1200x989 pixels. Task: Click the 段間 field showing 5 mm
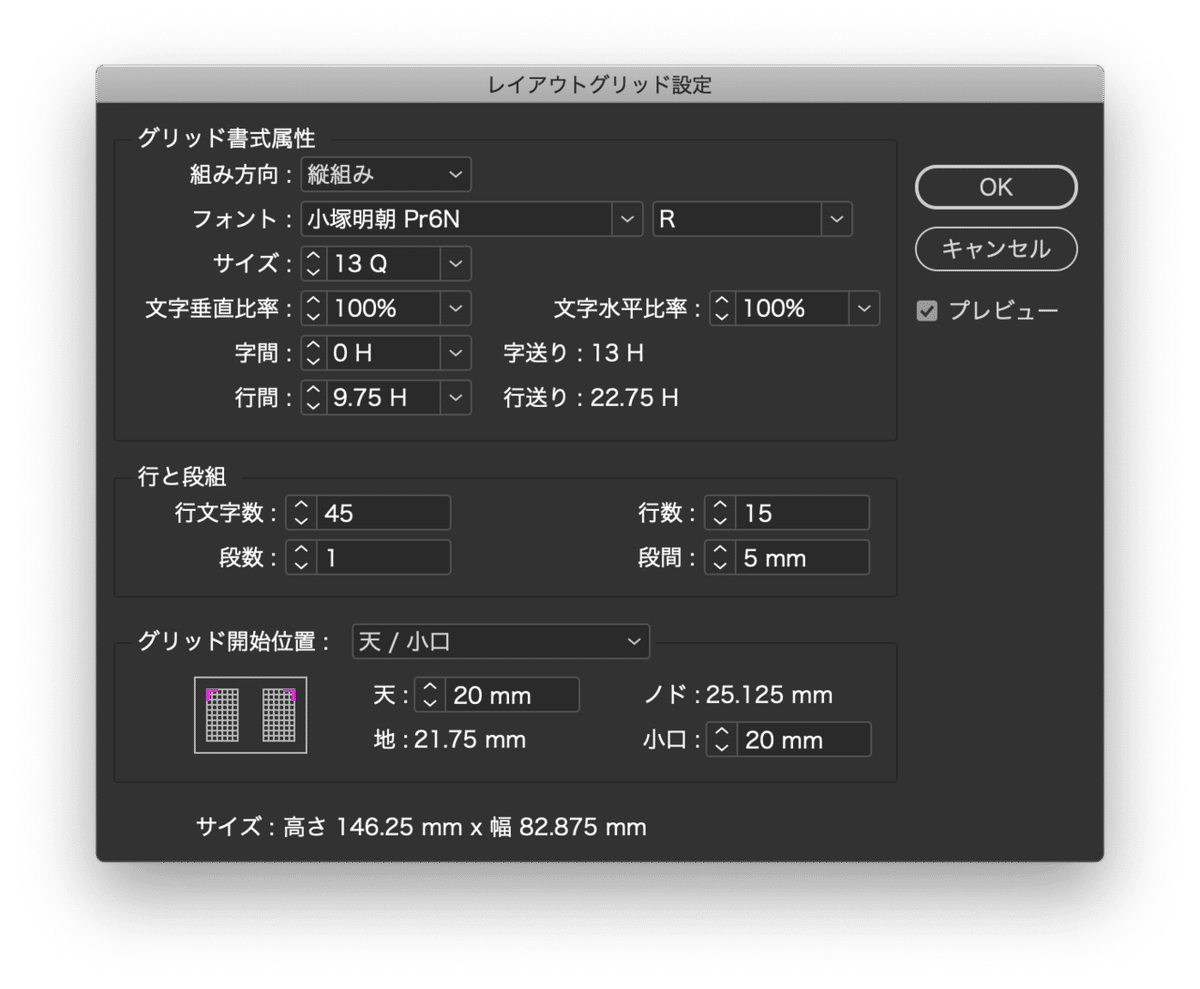[x=803, y=557]
